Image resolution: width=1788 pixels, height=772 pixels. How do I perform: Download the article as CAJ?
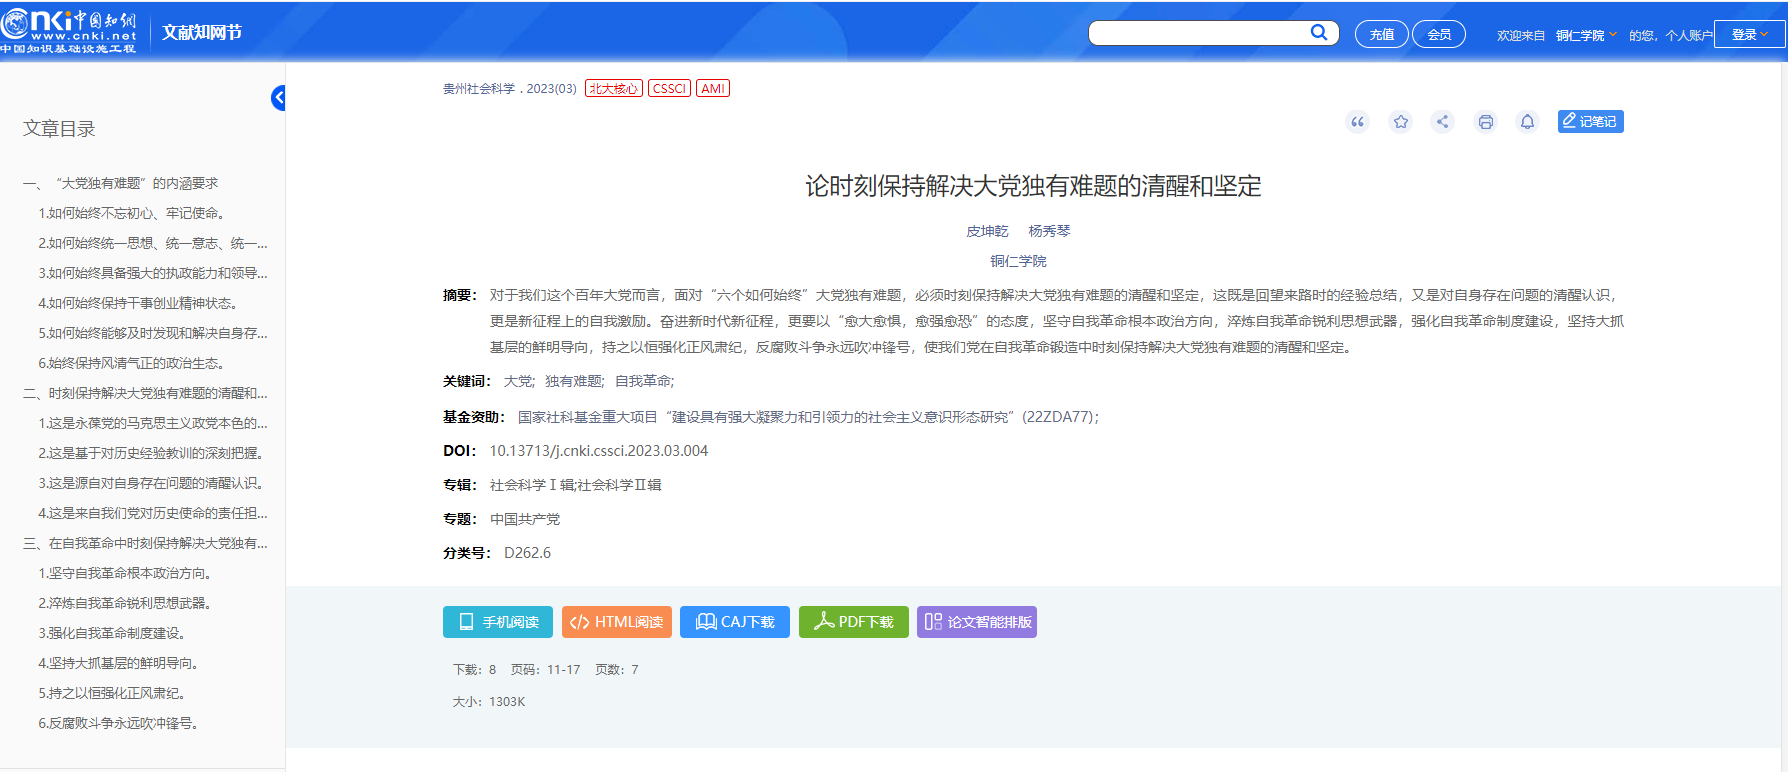734,622
